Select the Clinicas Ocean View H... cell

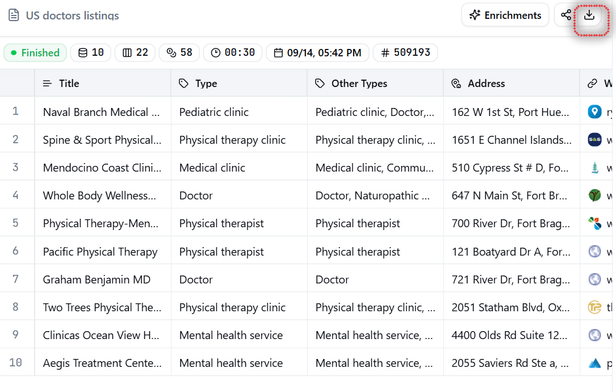[x=103, y=335]
